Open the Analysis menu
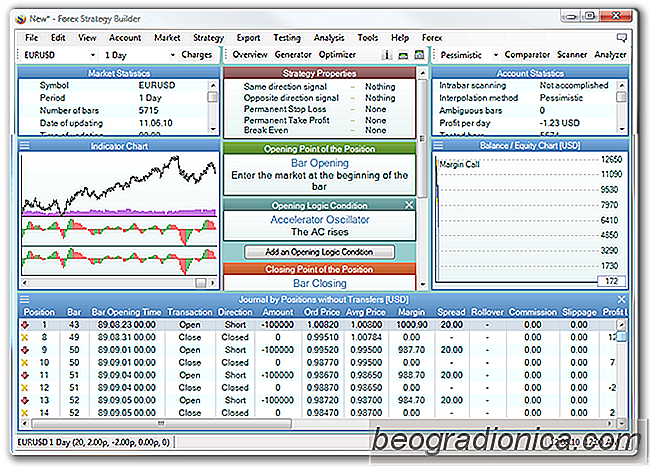The image size is (650, 468). (329, 38)
